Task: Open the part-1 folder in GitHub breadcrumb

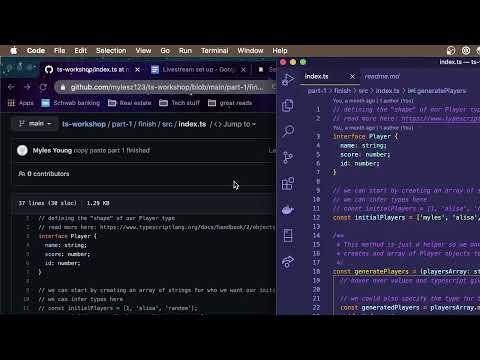Action: point(122,124)
